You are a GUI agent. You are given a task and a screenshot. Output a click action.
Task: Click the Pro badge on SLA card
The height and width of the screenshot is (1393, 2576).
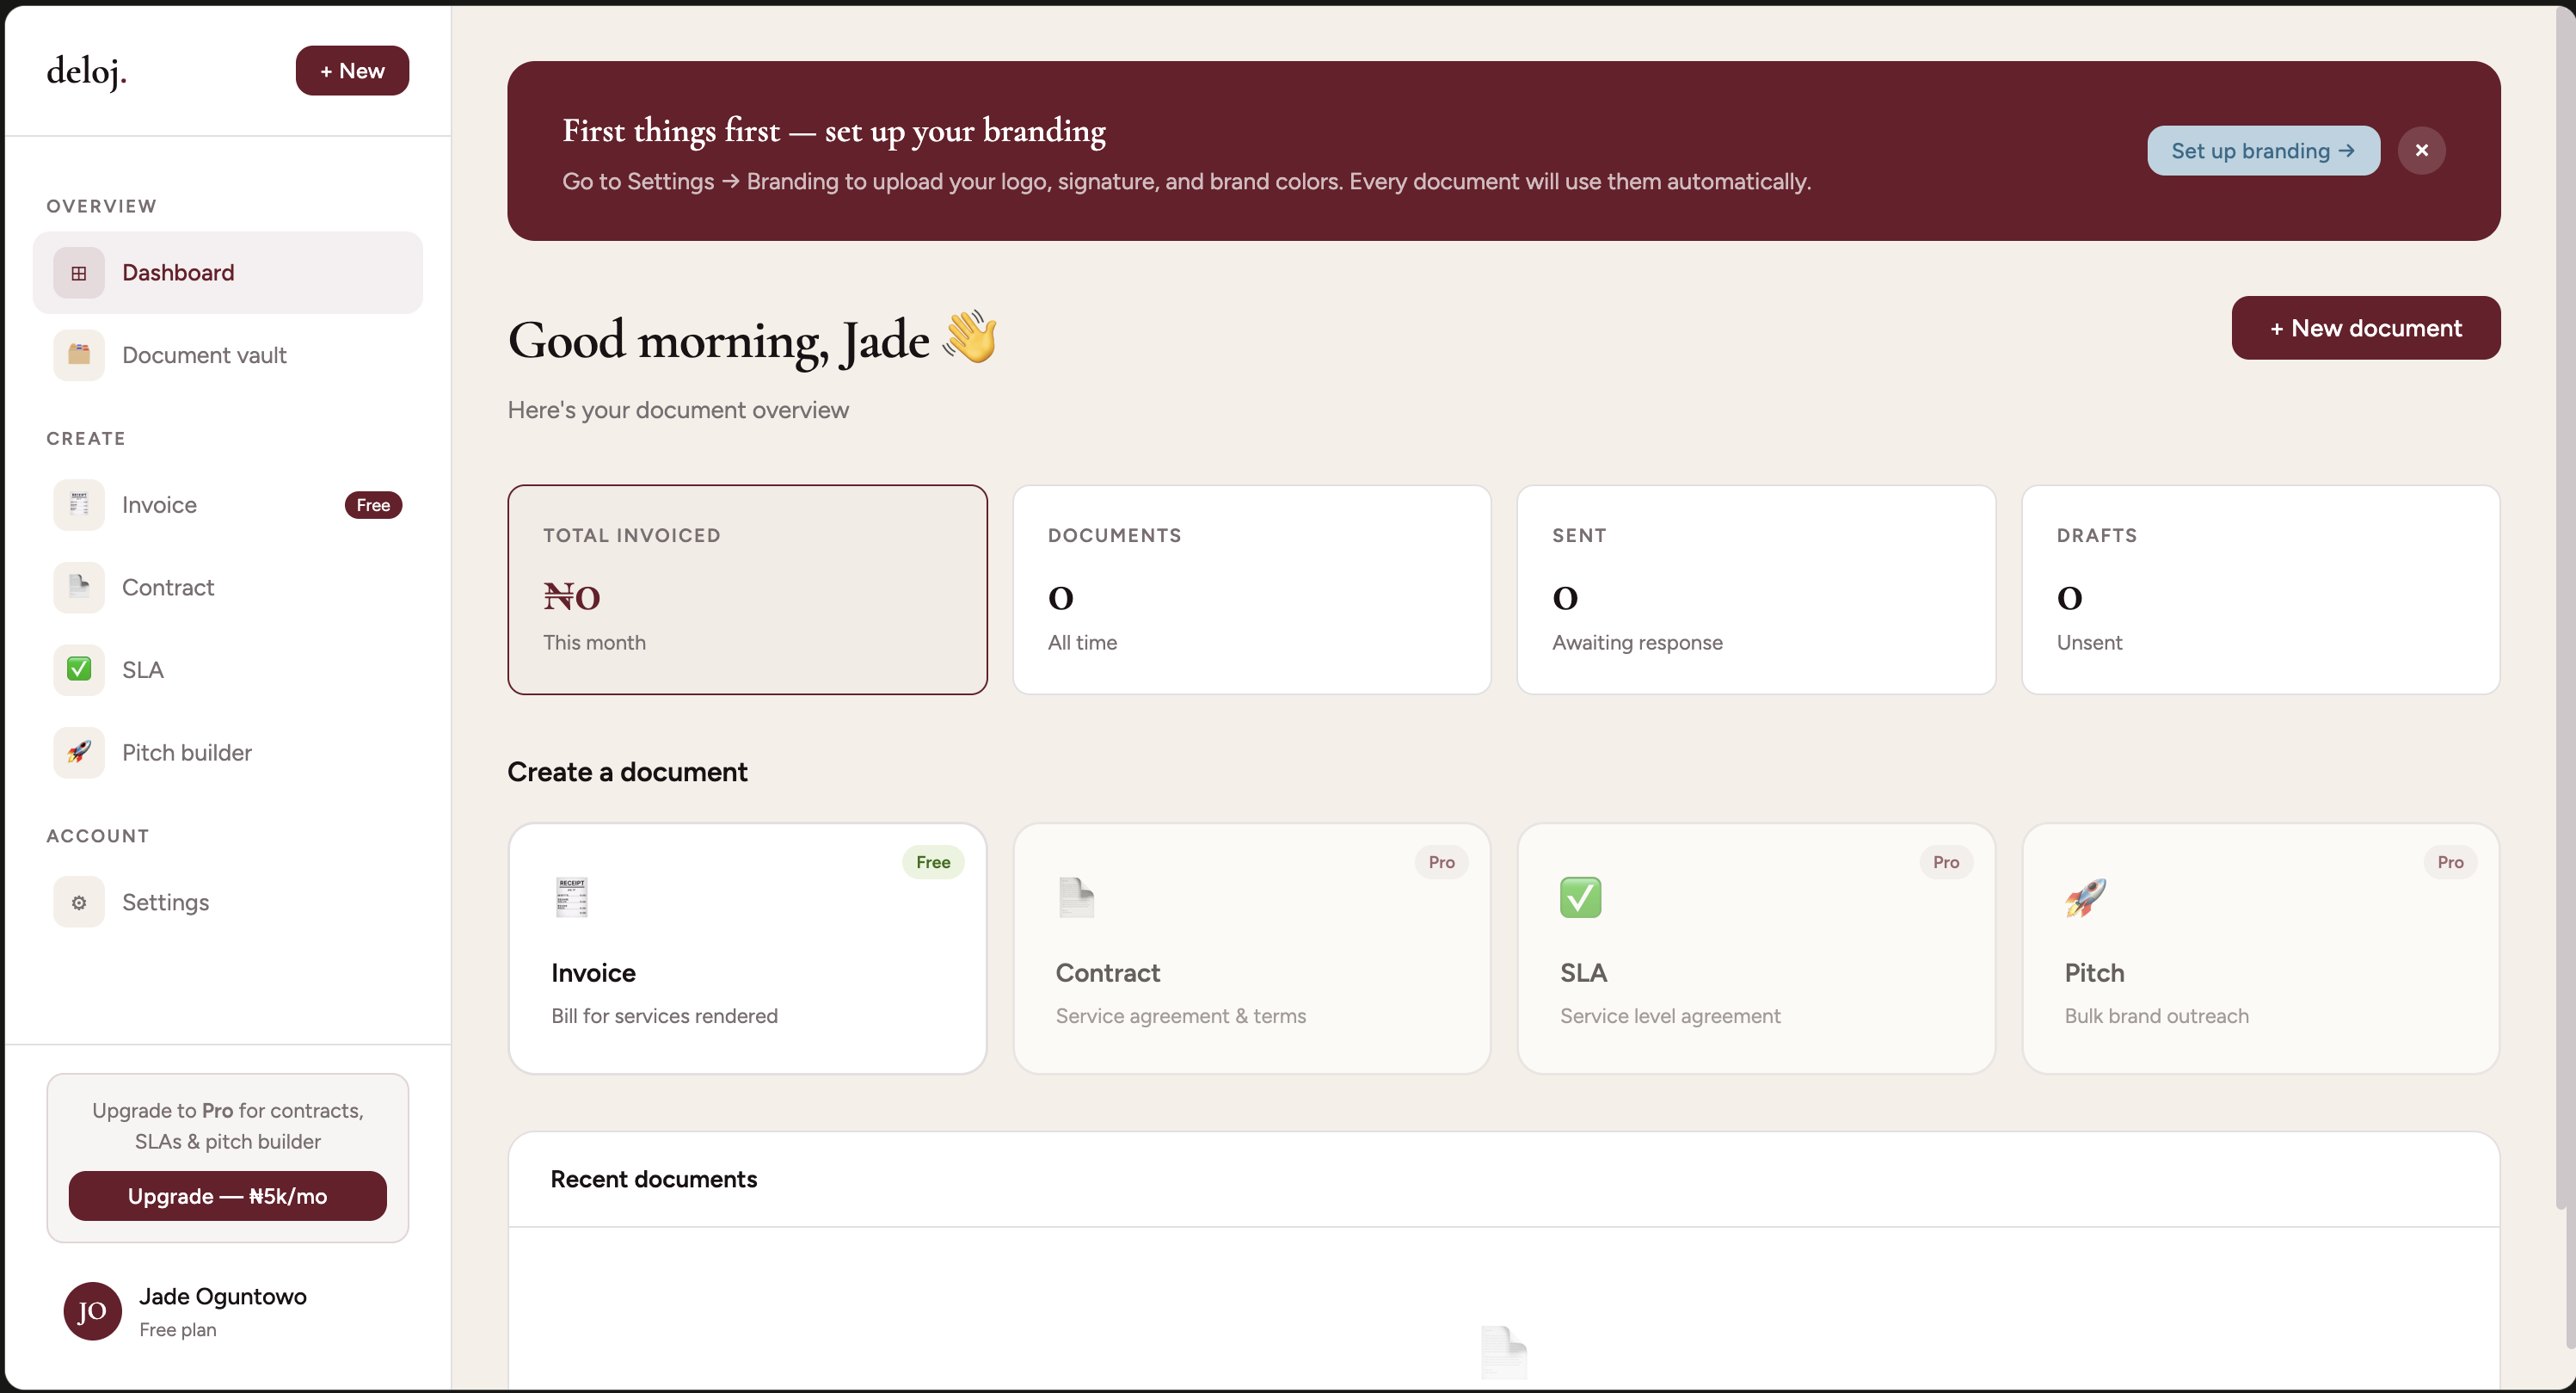[x=1946, y=862]
